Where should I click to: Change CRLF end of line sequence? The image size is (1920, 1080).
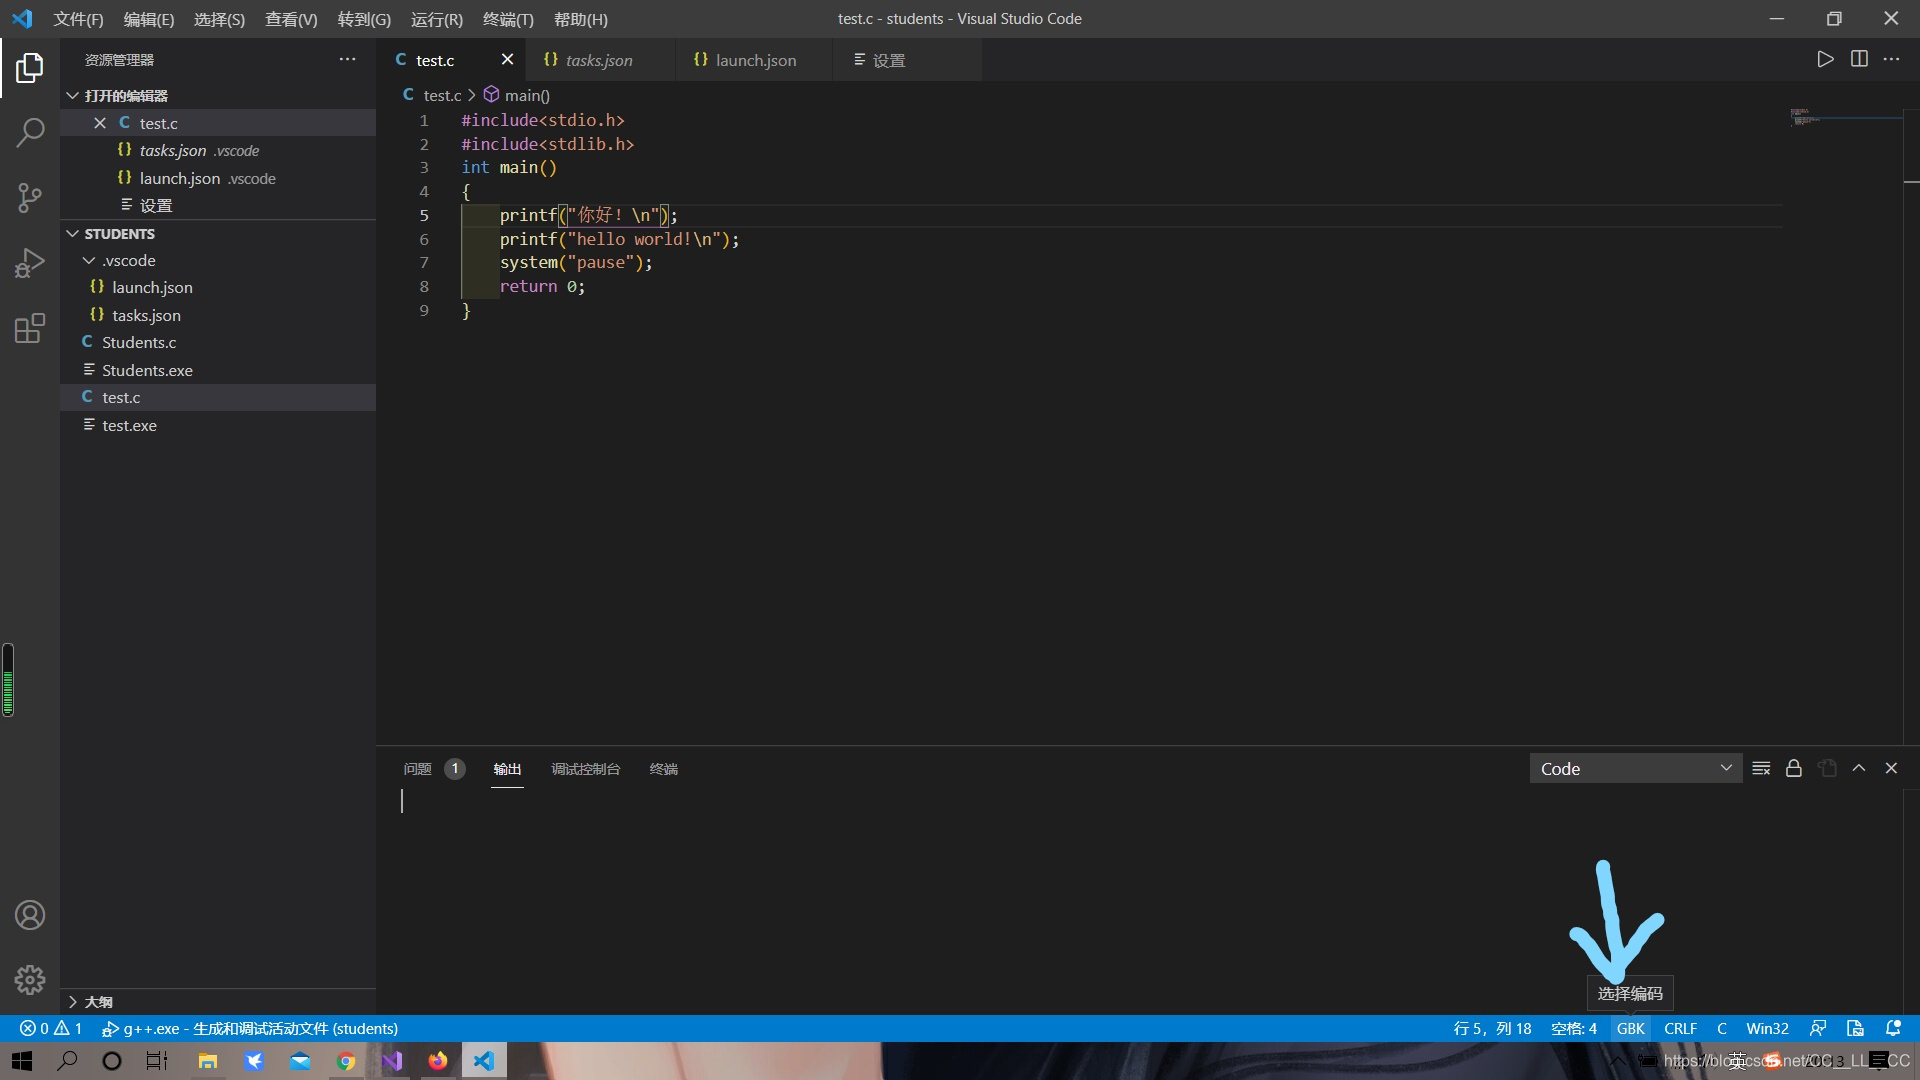coord(1680,1028)
